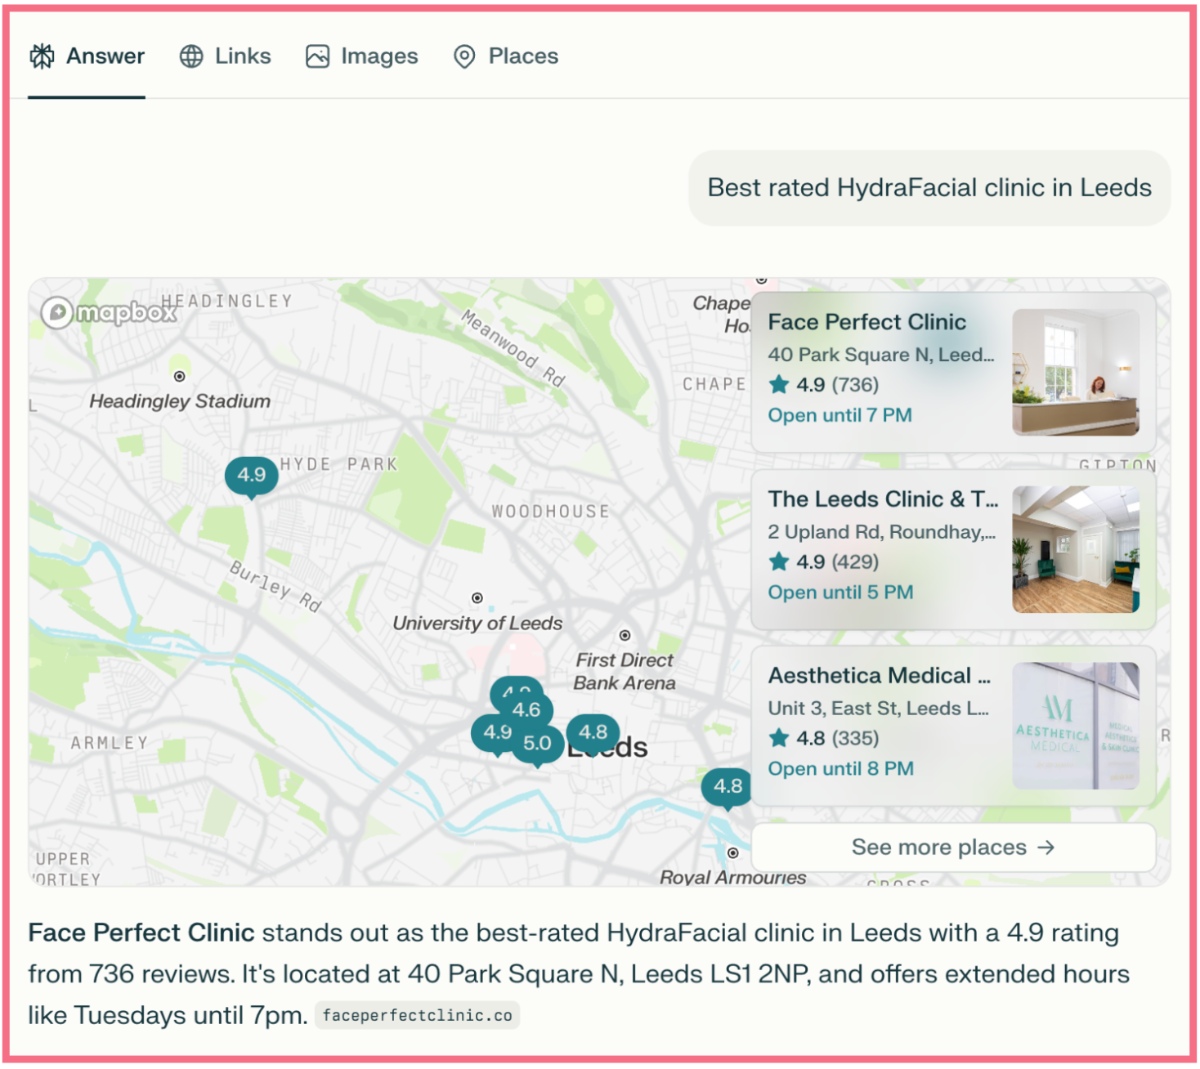Click the Mapbox logo on the map
Viewport: 1200px width, 1069px height.
tap(112, 313)
